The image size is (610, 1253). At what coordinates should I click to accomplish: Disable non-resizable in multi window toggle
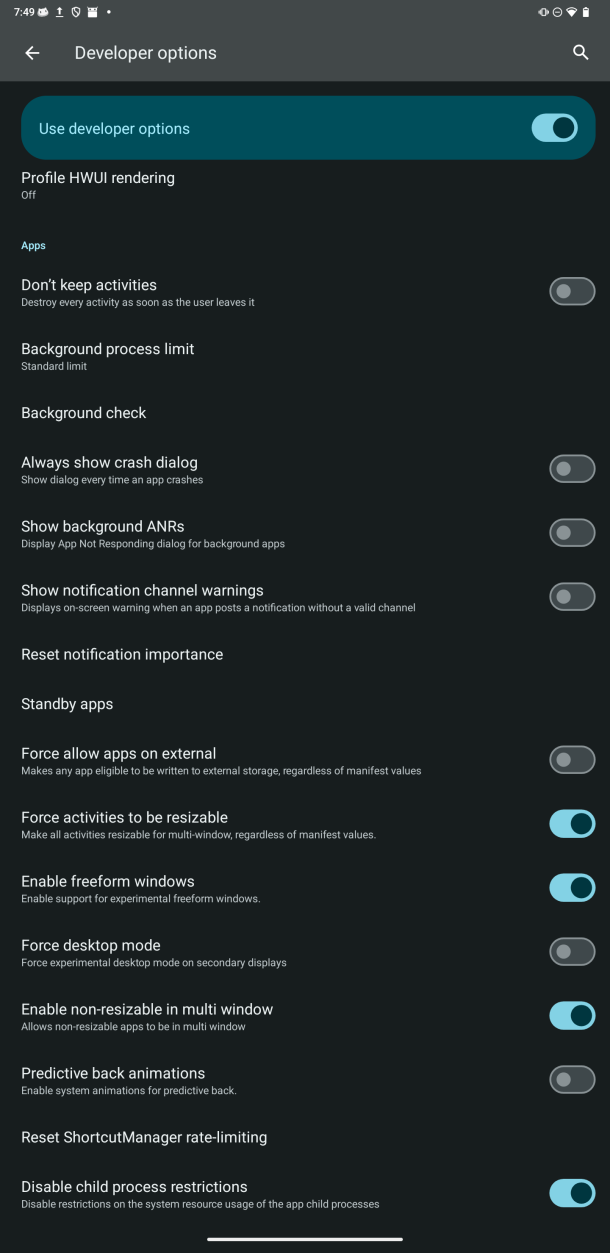coord(572,1016)
